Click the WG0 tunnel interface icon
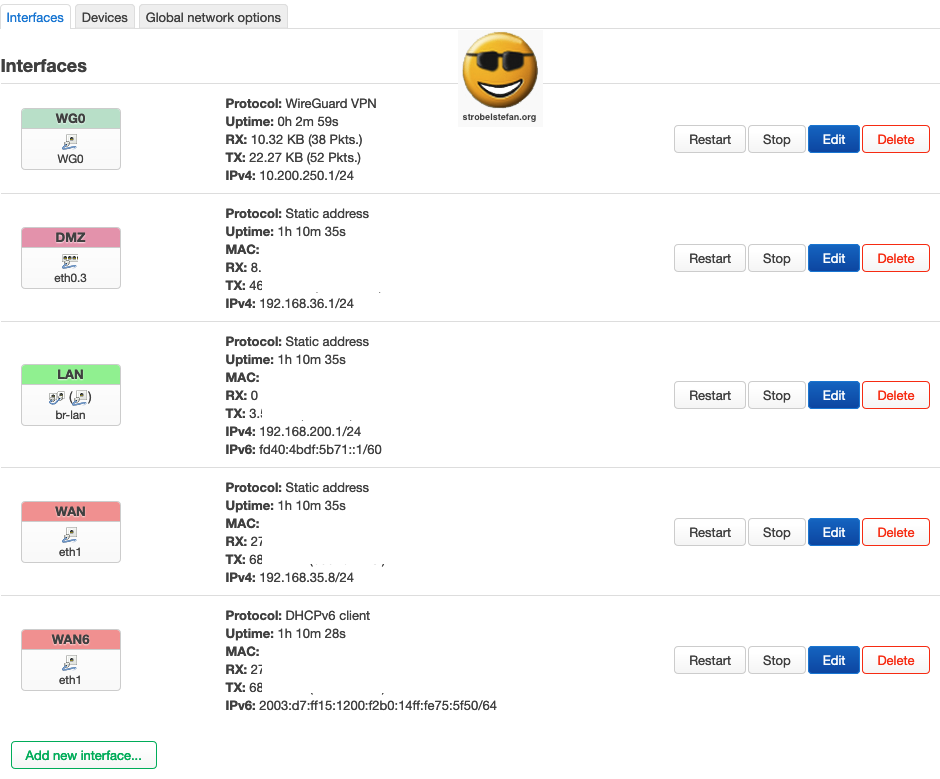This screenshot has height=779, width=940. (70, 143)
